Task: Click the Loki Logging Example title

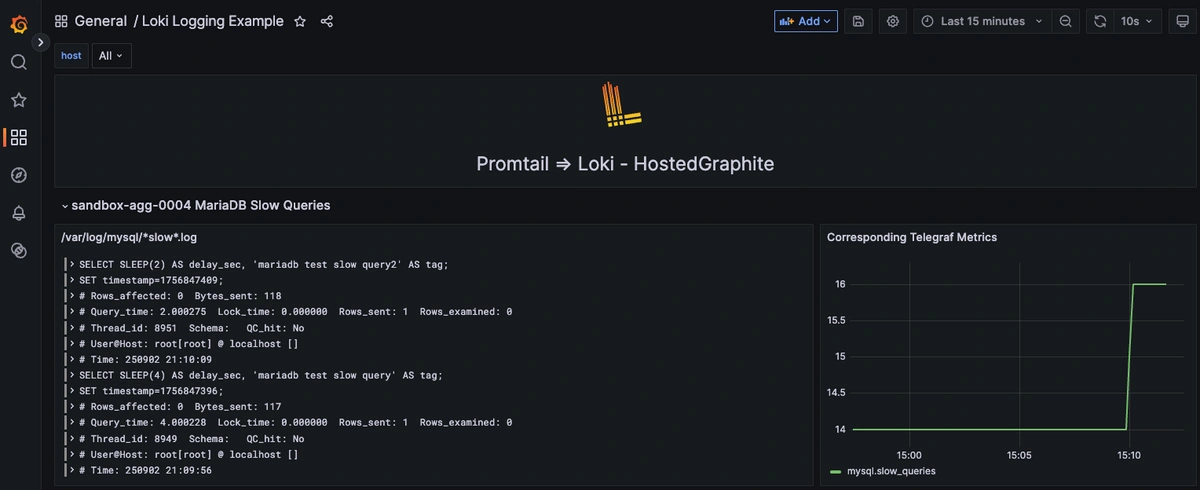Action: [212, 21]
